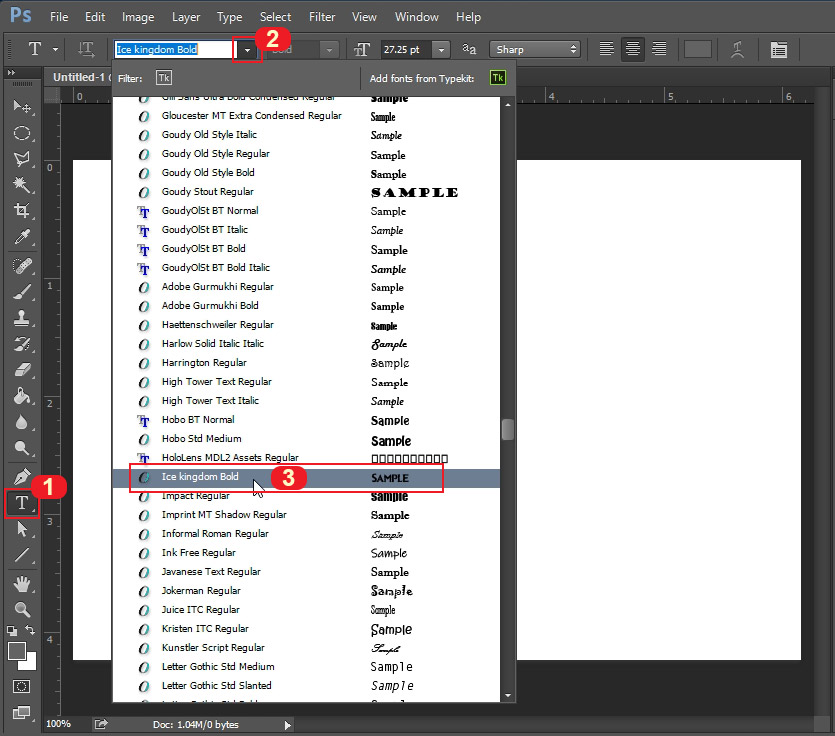Open the Filter menu

(x=322, y=17)
